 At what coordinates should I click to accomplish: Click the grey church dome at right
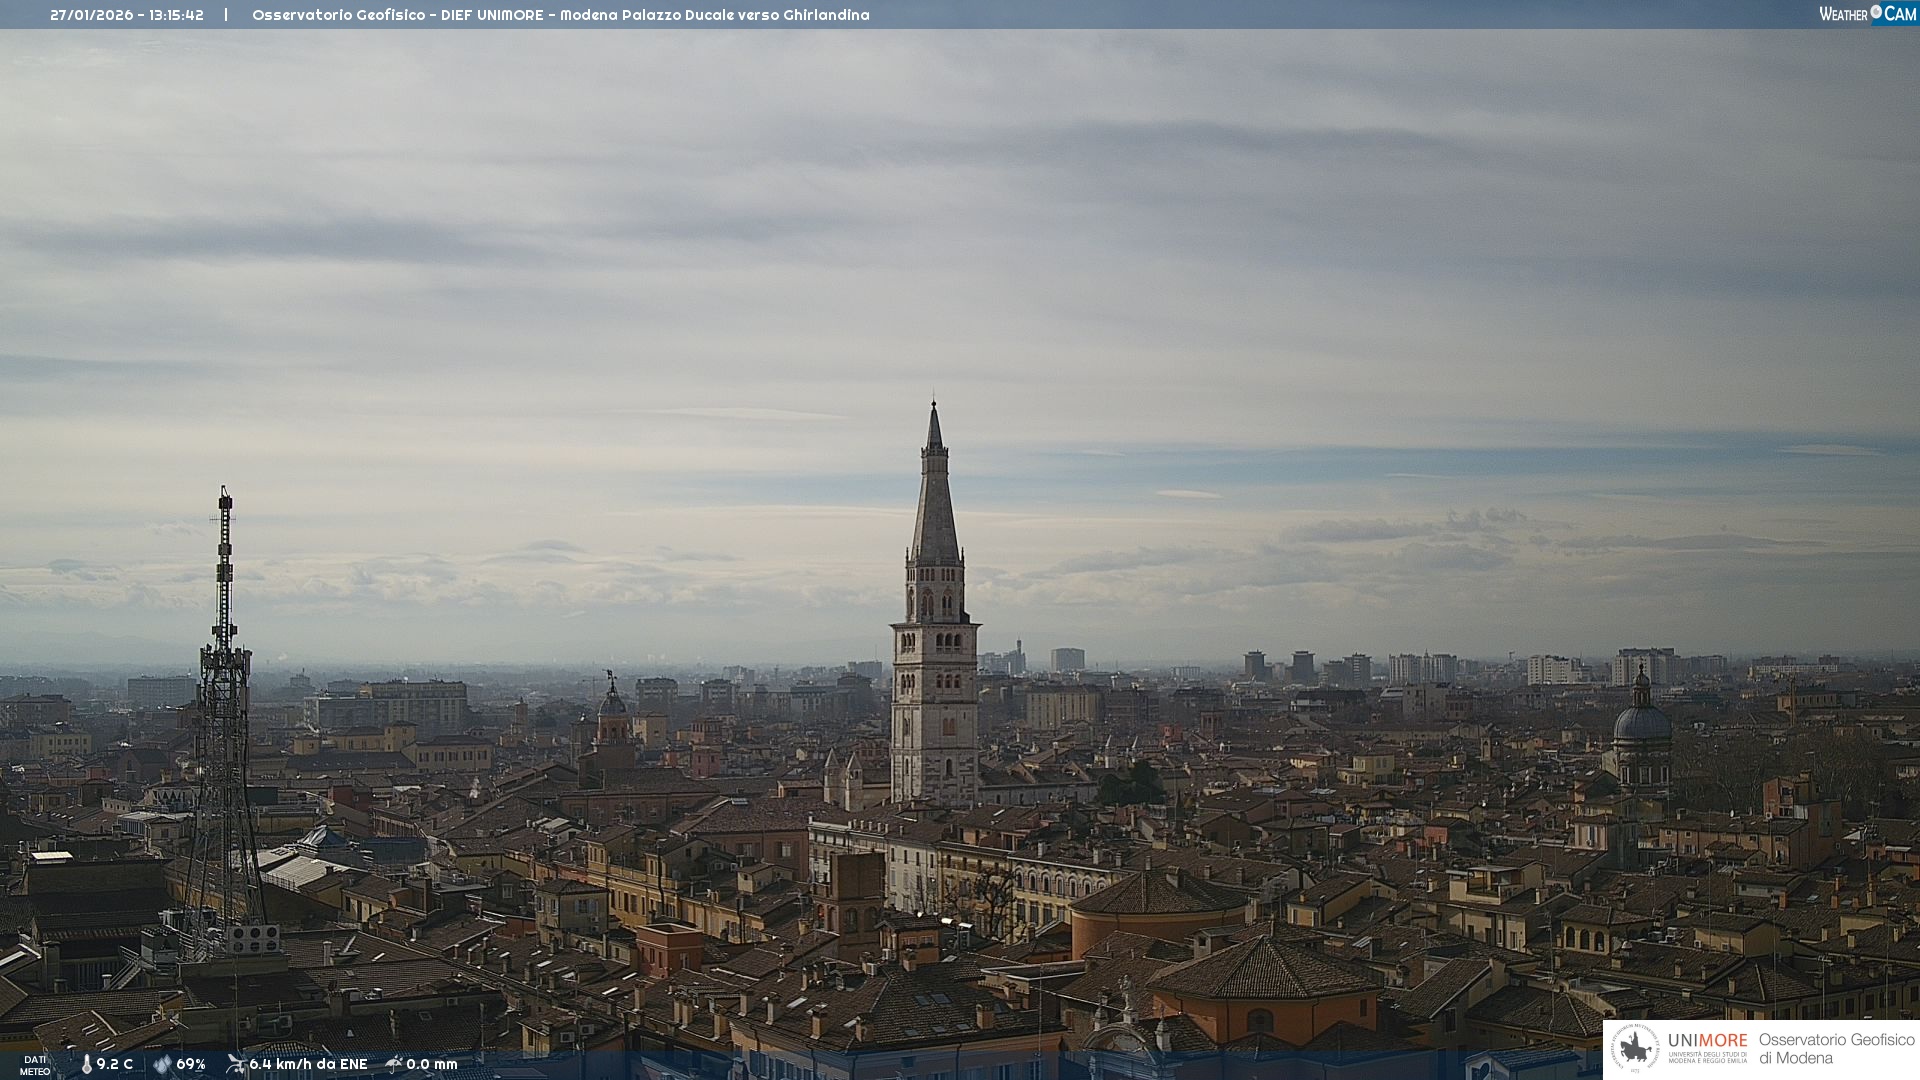click(1642, 722)
